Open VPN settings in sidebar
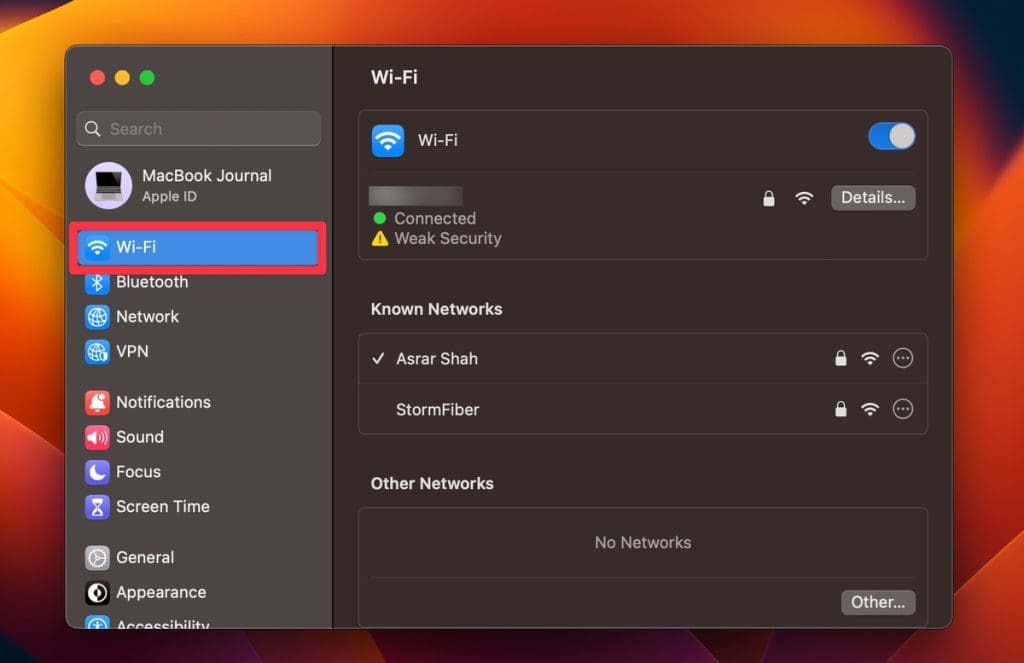The height and width of the screenshot is (663, 1024). (117, 351)
